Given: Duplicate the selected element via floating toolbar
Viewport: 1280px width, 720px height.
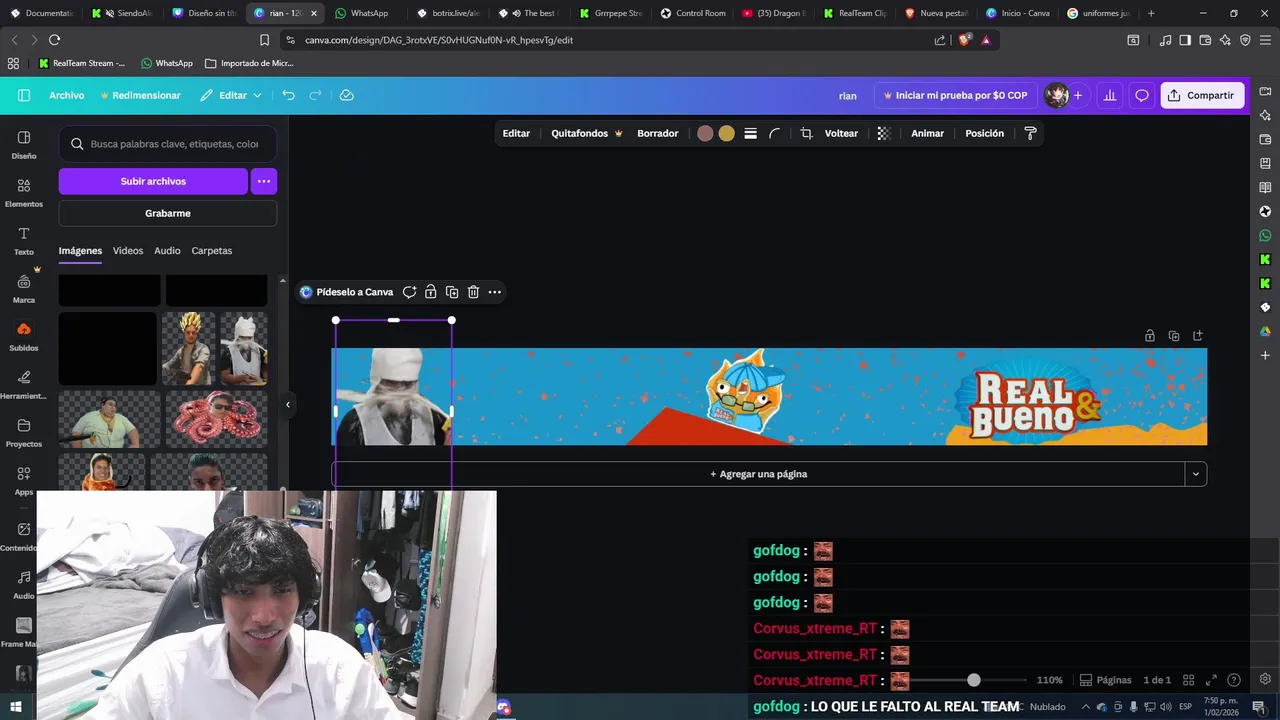Looking at the screenshot, I should [x=452, y=292].
